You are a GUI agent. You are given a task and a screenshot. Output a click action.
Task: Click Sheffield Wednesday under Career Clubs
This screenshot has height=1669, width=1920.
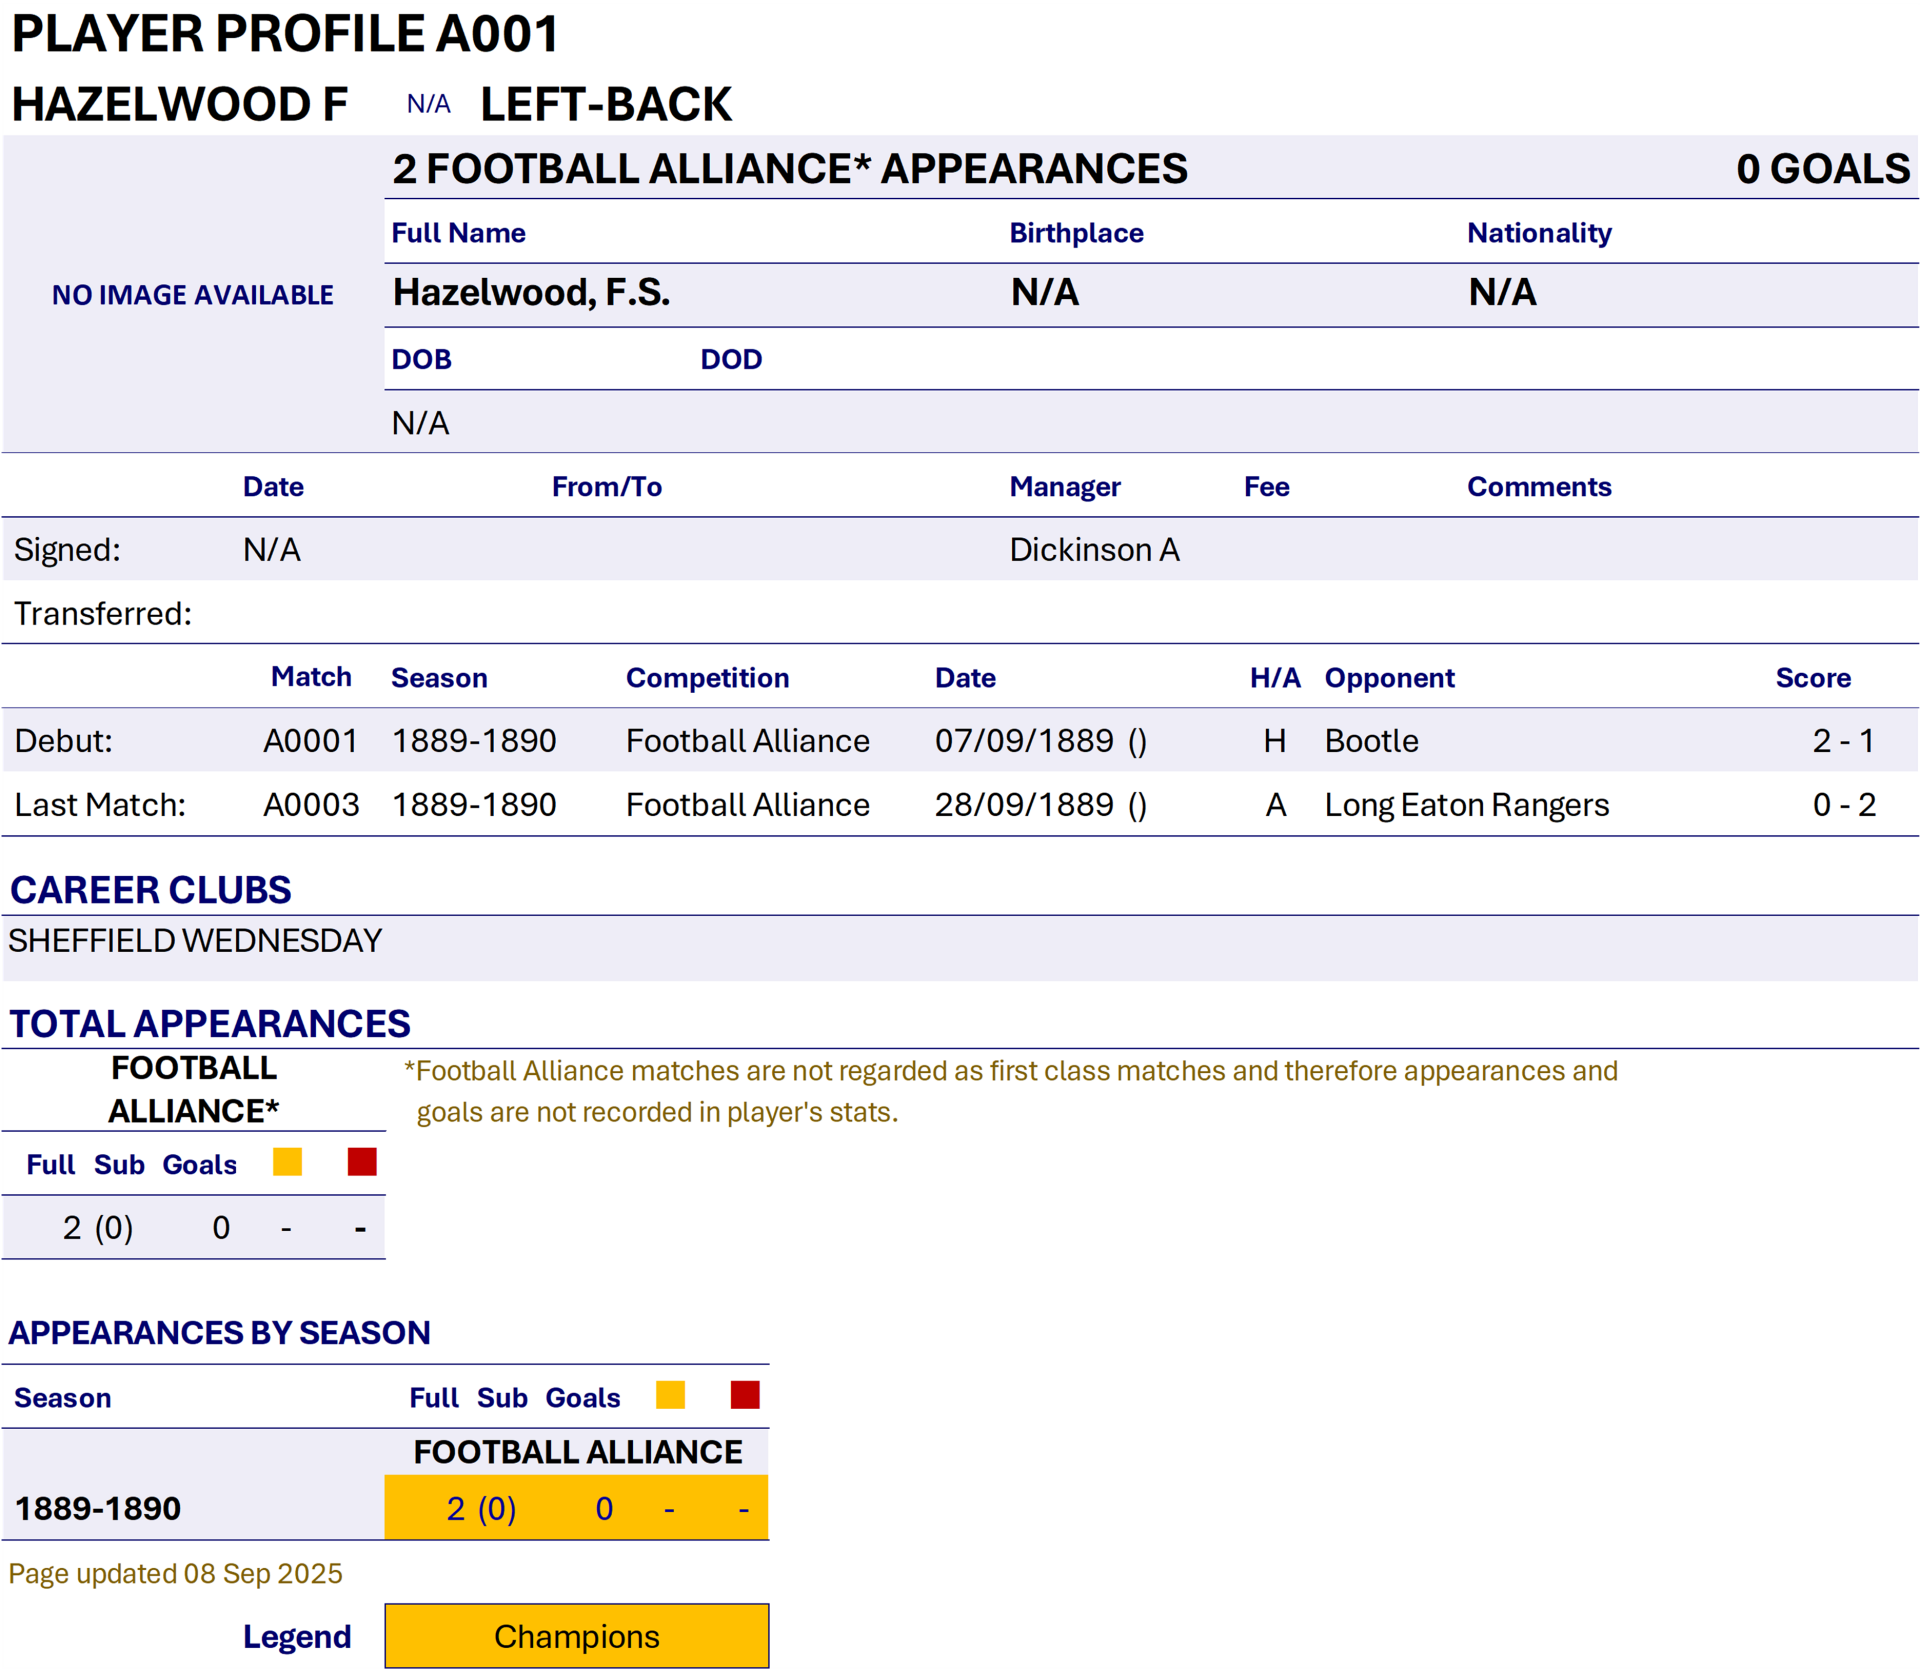tap(195, 941)
